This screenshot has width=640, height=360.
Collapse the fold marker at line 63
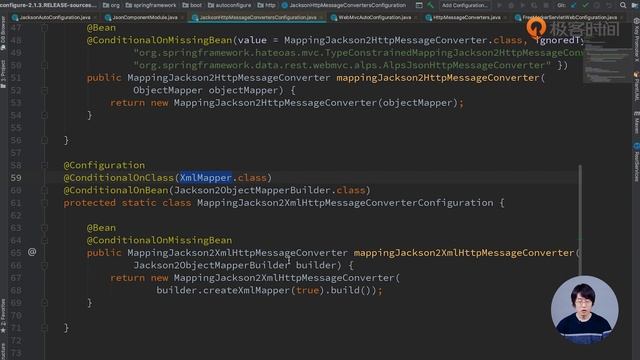(x=44, y=228)
